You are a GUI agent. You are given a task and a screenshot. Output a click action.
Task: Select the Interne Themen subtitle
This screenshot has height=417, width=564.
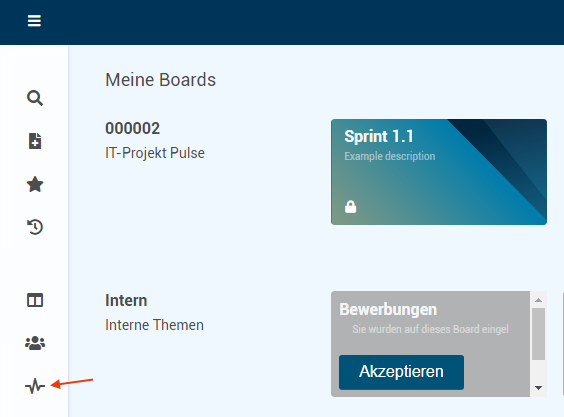point(154,325)
